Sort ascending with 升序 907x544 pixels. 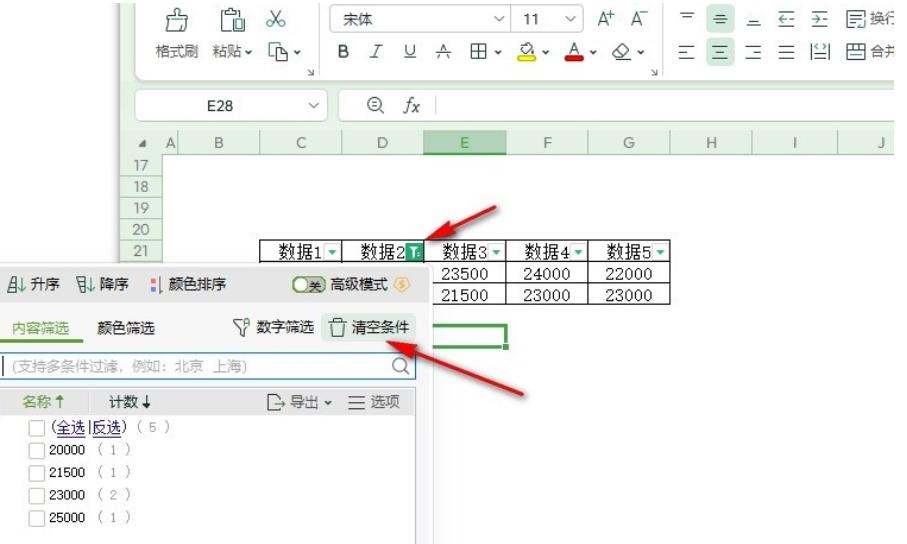[x=34, y=284]
